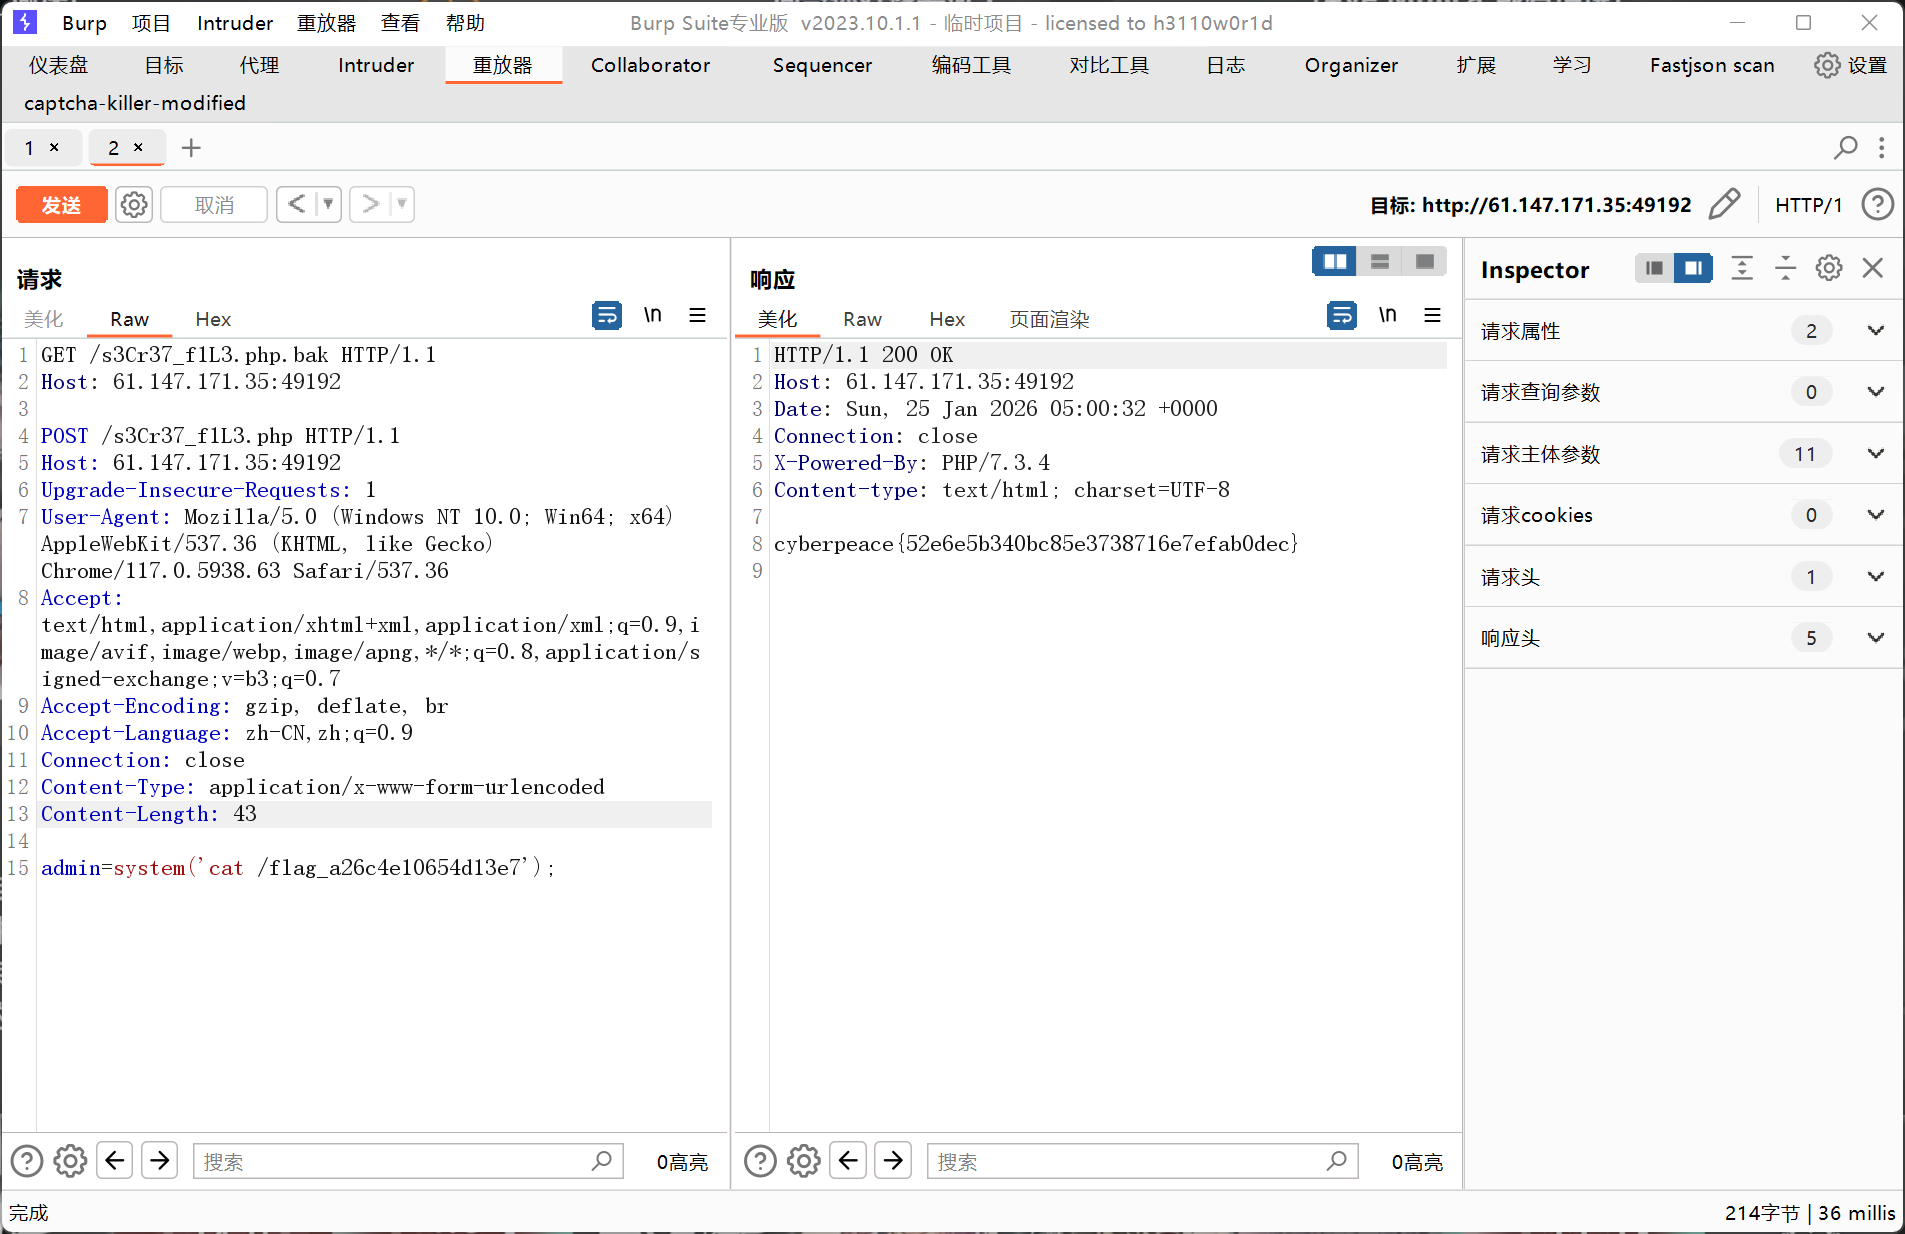Expand 请求主体参数 section
1905x1234 pixels.
point(1876,454)
